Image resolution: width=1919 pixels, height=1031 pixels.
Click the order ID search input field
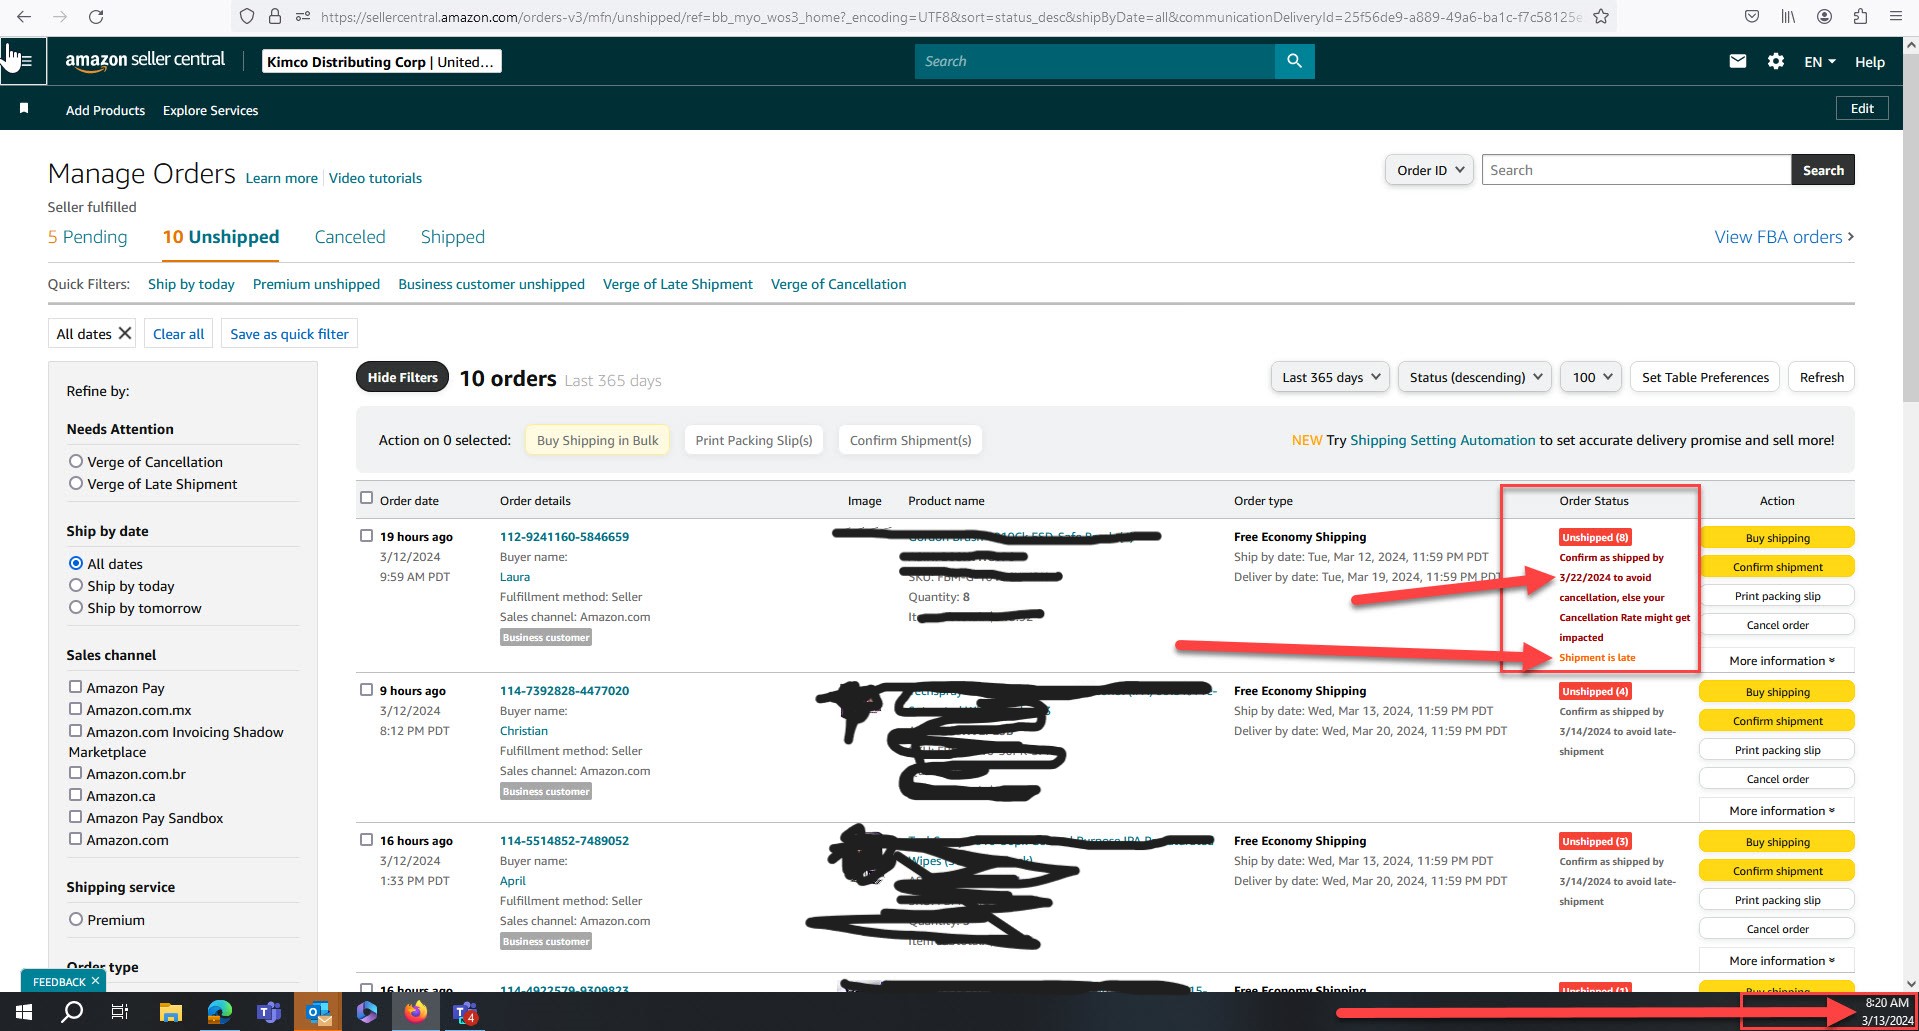point(1636,170)
